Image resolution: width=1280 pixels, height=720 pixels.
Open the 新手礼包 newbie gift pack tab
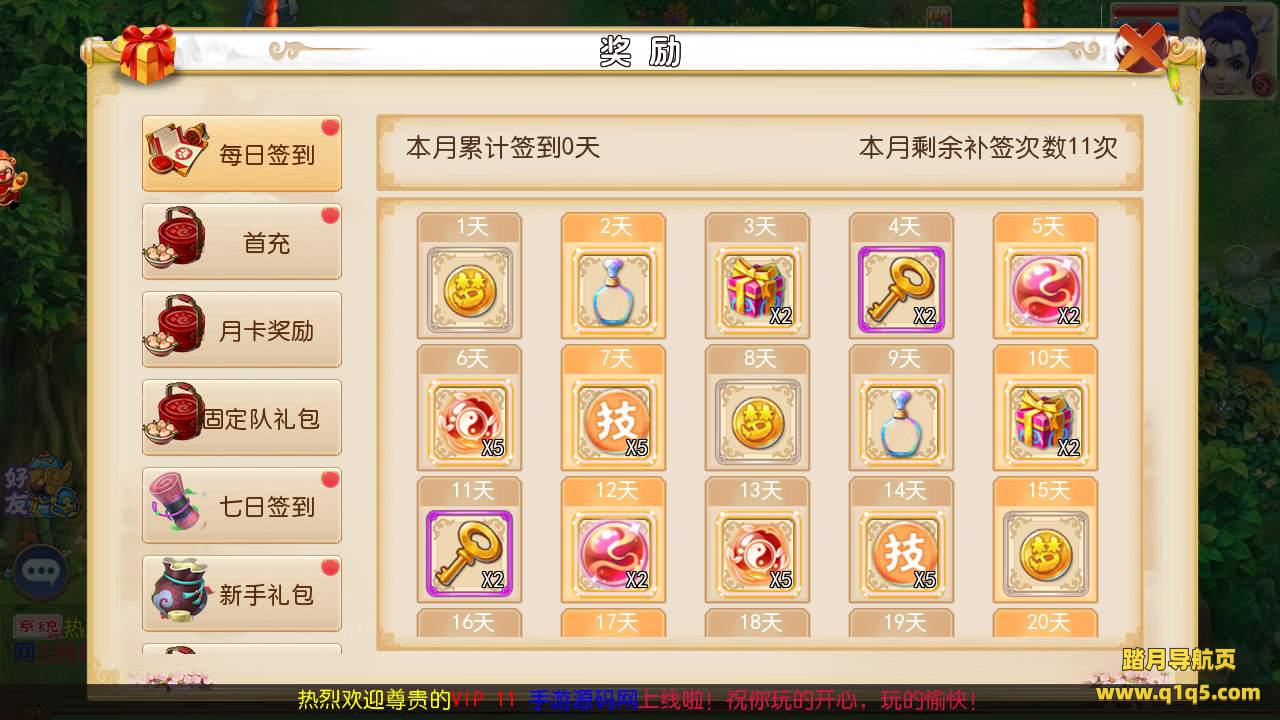(x=242, y=593)
